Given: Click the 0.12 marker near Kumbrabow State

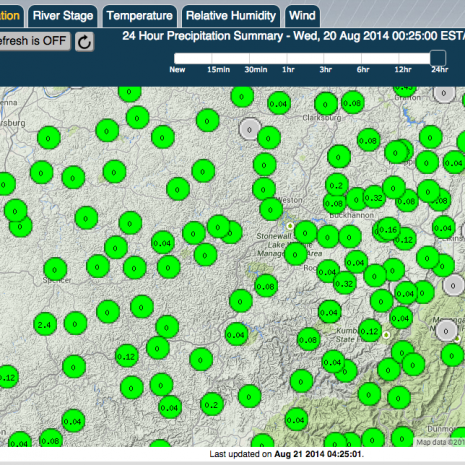Looking at the screenshot, I should pyautogui.click(x=370, y=331).
